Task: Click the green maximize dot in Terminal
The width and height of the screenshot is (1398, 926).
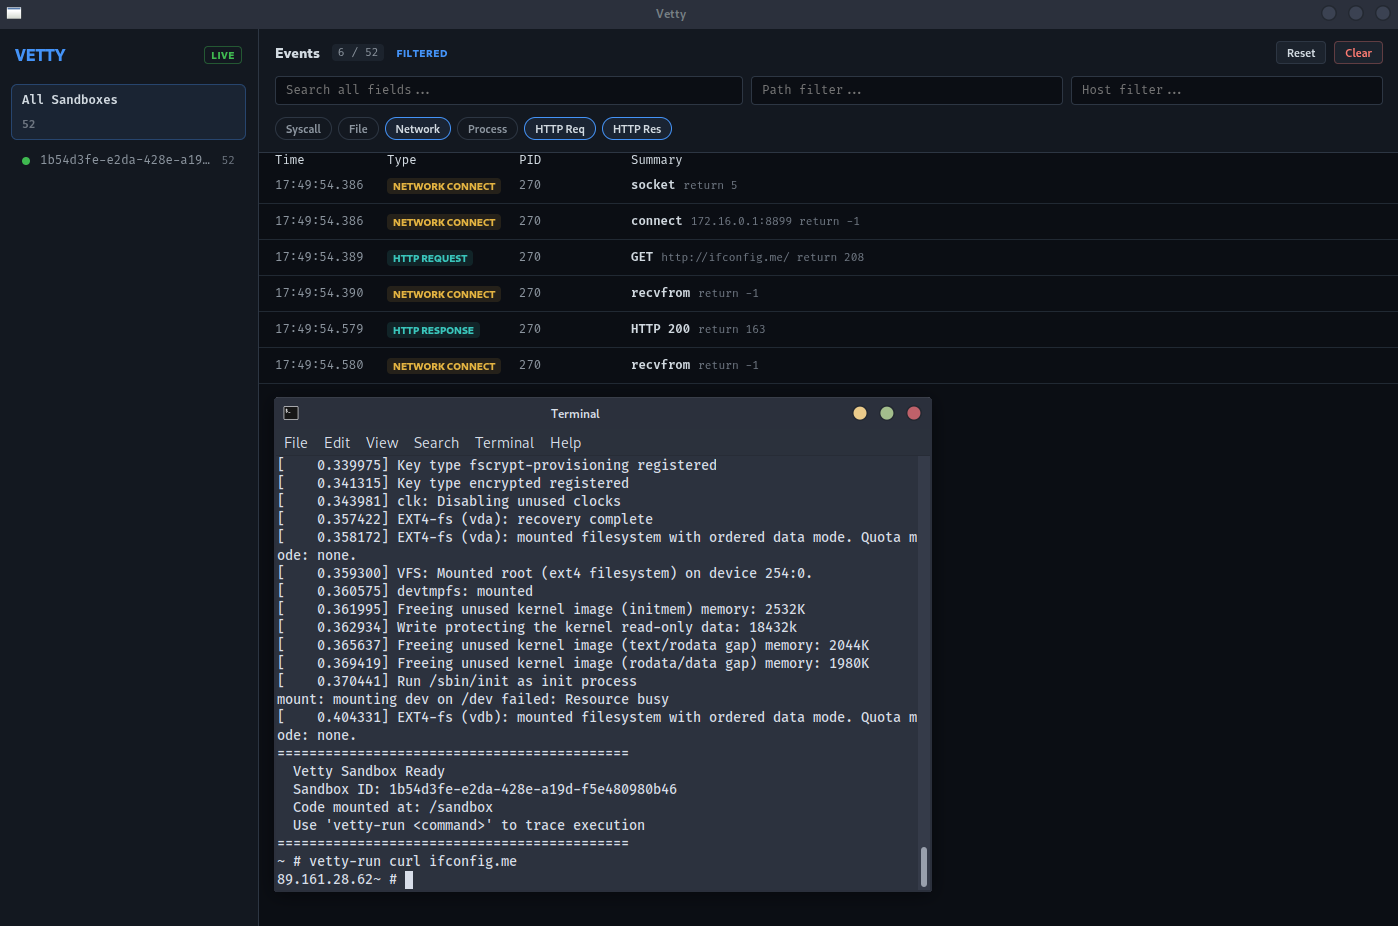Action: click(887, 413)
